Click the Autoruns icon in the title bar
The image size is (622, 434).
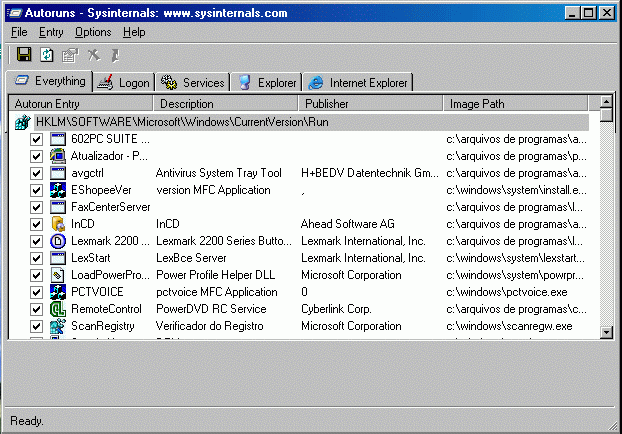point(14,13)
